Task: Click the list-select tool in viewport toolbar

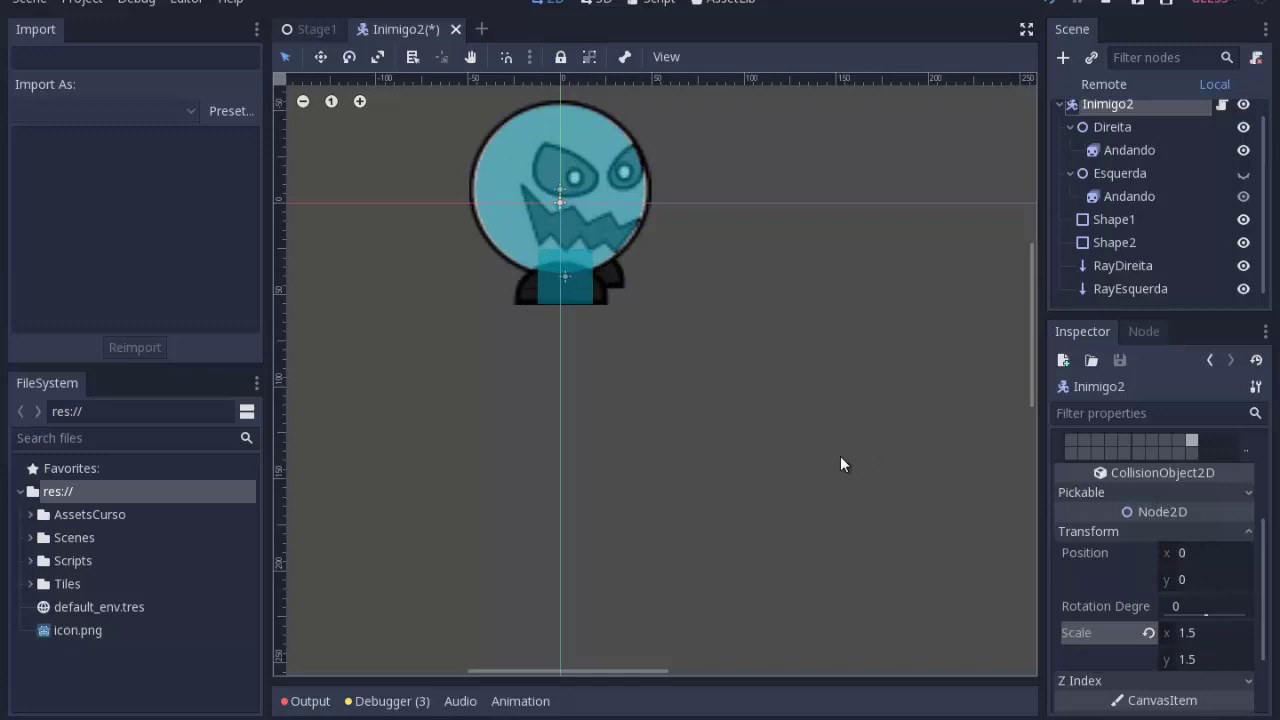Action: pos(412,57)
